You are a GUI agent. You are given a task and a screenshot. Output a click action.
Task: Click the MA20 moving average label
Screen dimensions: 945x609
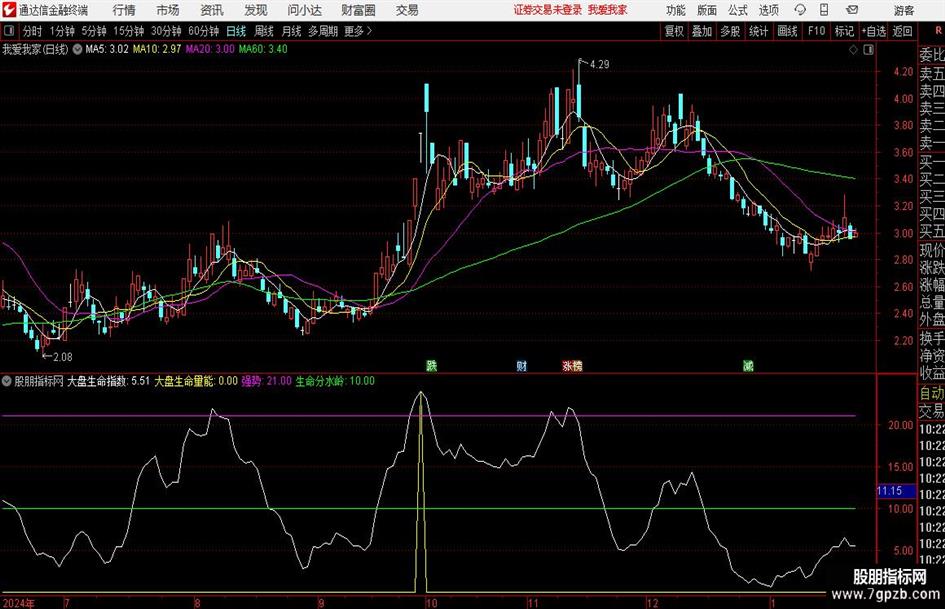point(210,49)
